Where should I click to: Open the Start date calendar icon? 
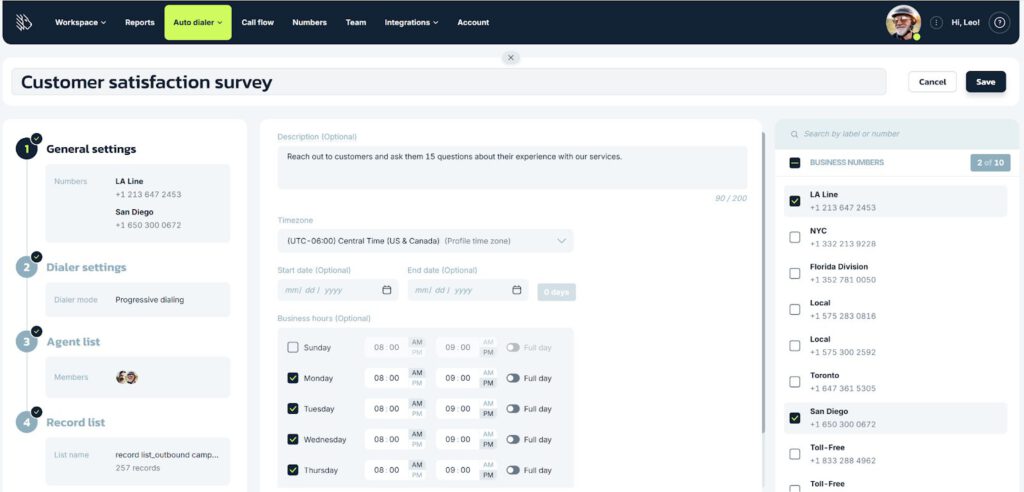[x=387, y=290]
